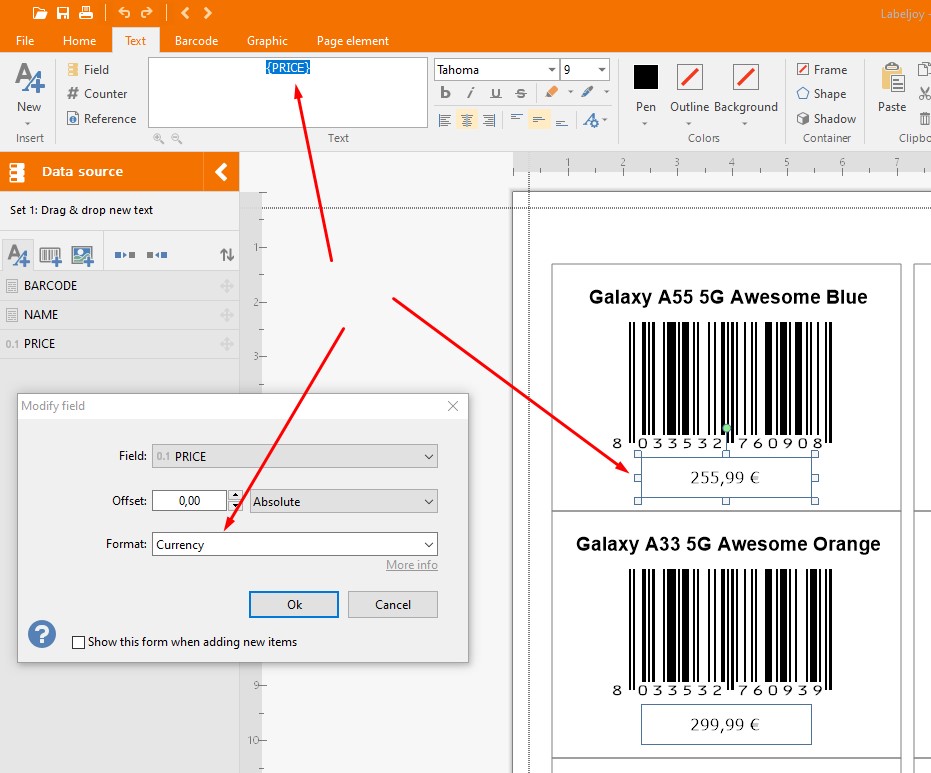Viewport: 931px width, 773px height.
Task: Apply strikethrough text formatting
Action: 520,93
